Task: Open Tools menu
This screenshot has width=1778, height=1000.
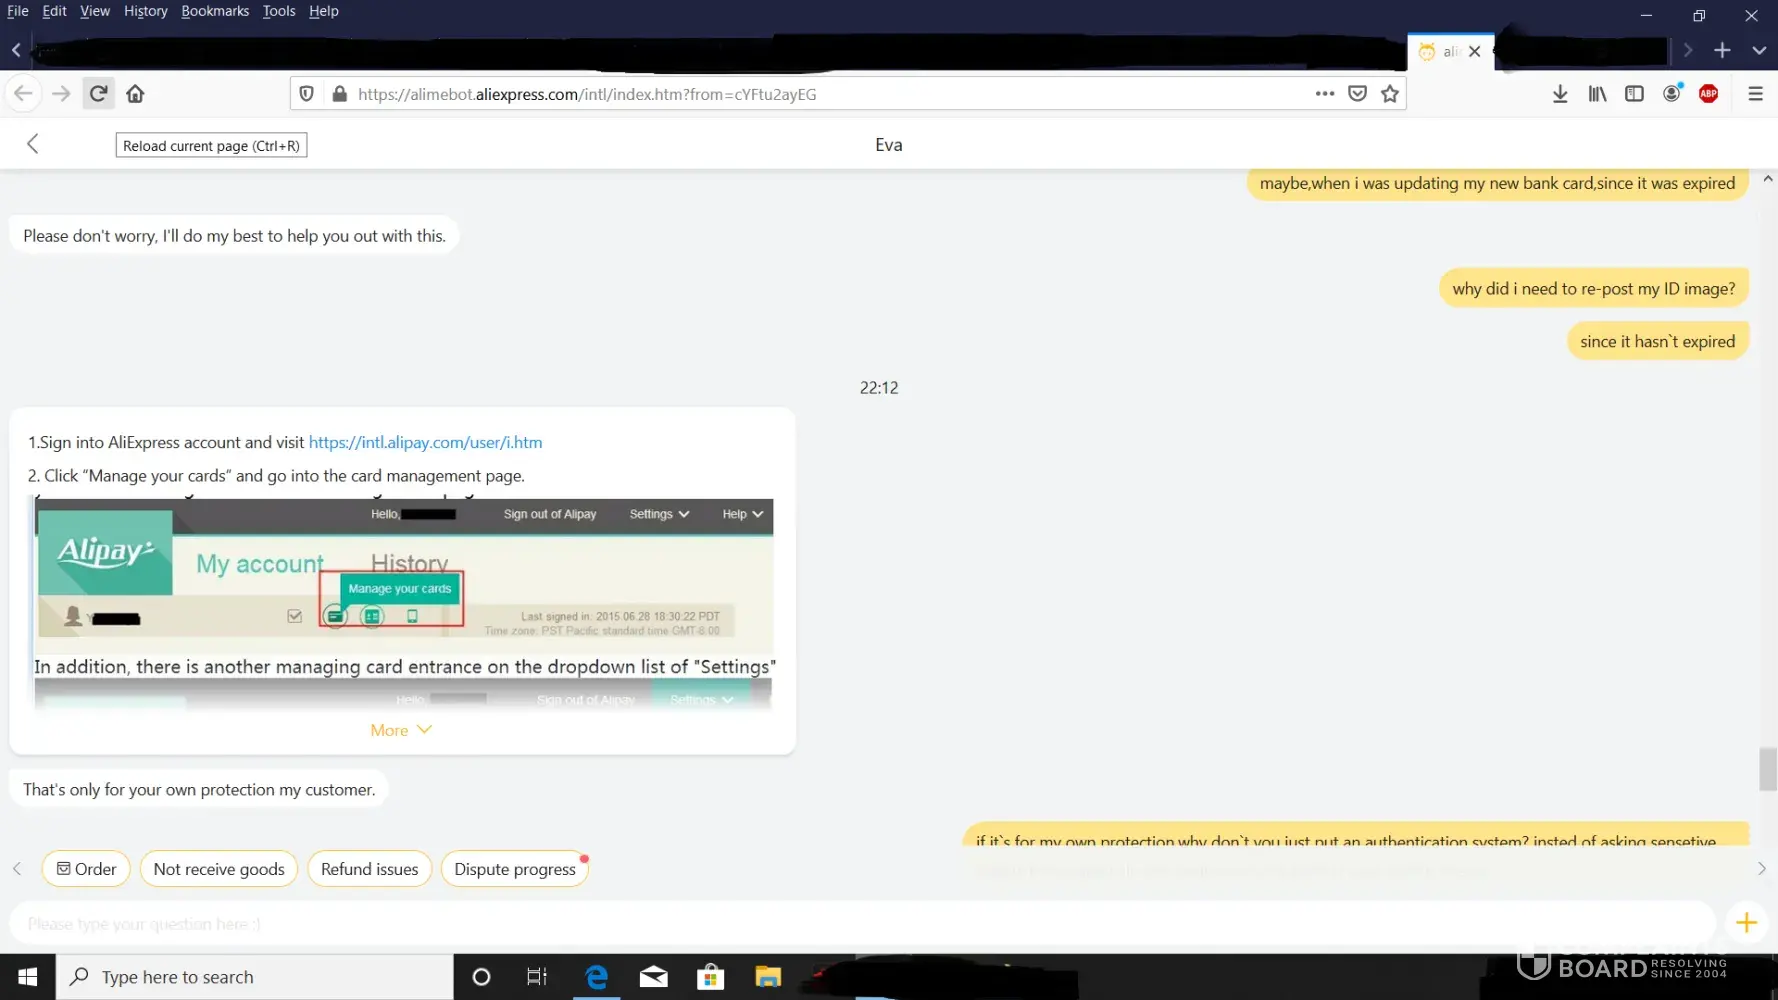Action: pos(279,11)
